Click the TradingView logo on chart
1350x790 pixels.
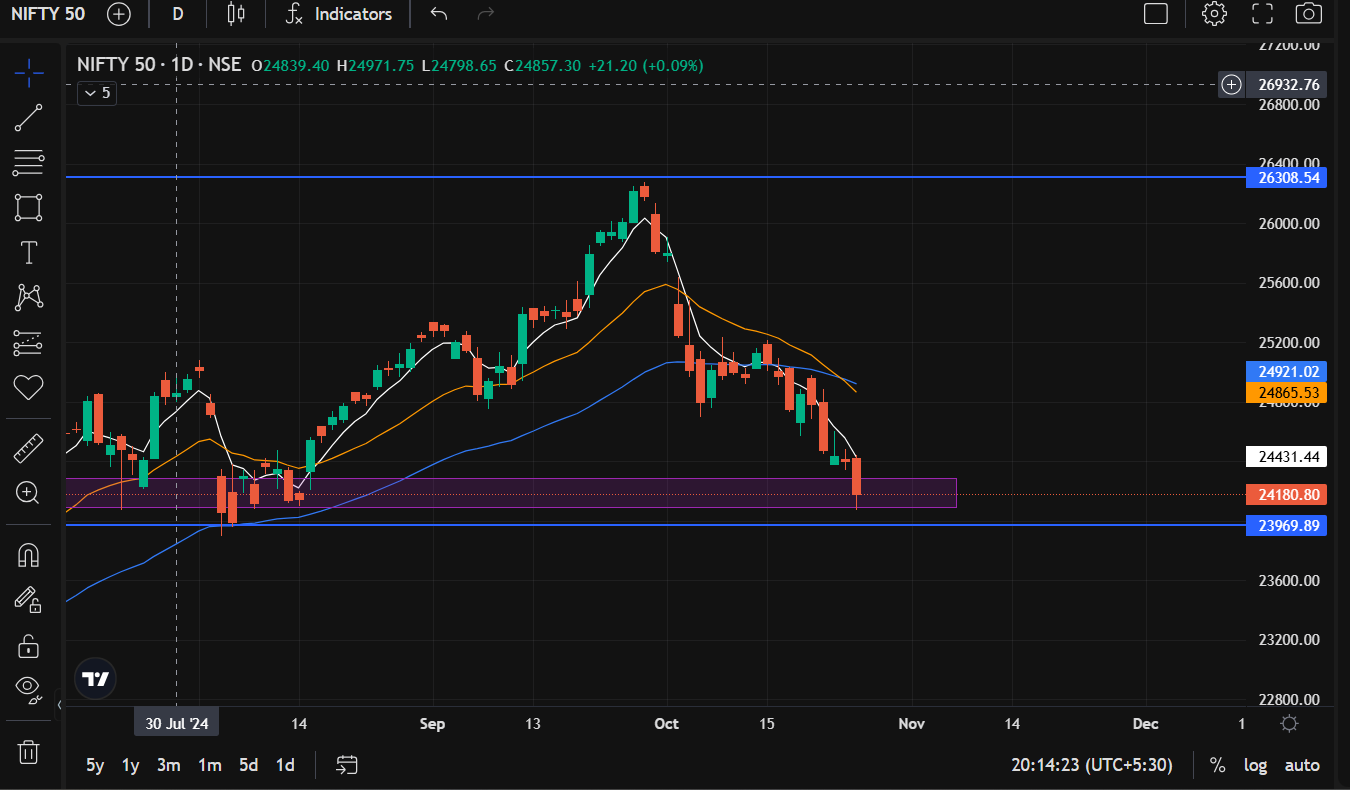pos(95,679)
